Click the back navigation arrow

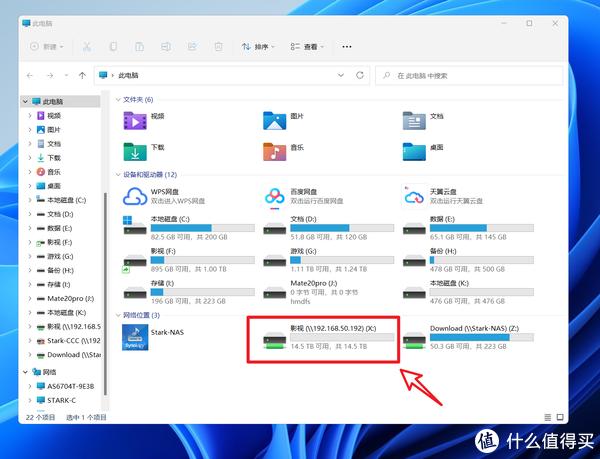[x=30, y=75]
